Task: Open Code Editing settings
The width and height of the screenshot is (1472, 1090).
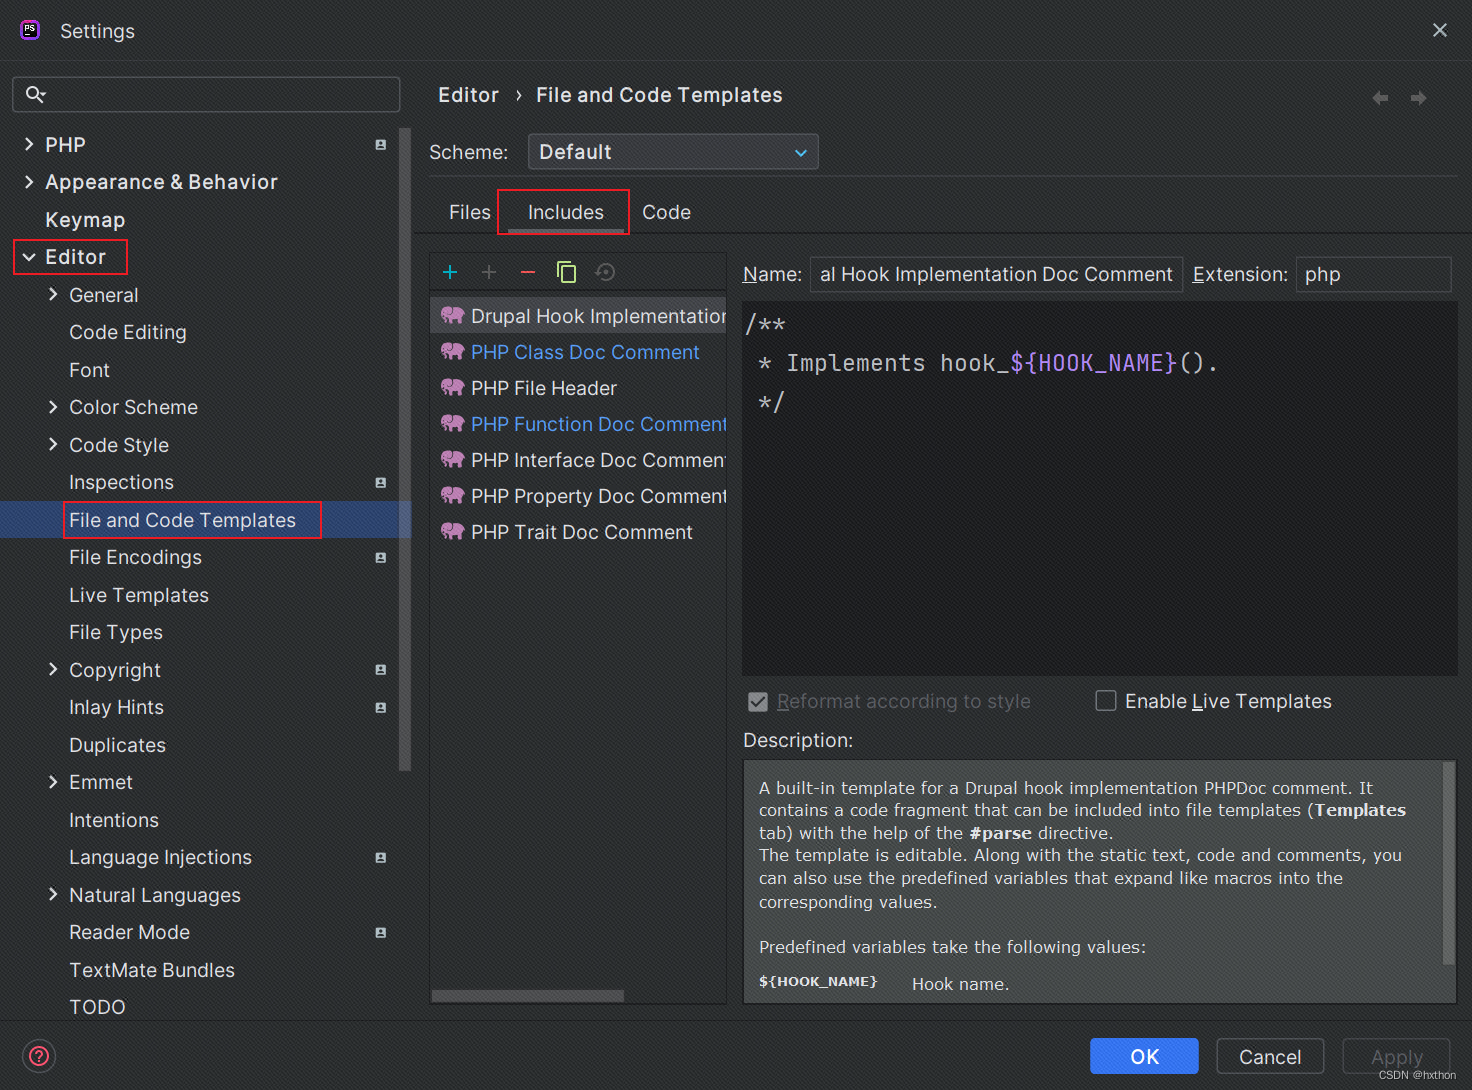Action: tap(128, 332)
